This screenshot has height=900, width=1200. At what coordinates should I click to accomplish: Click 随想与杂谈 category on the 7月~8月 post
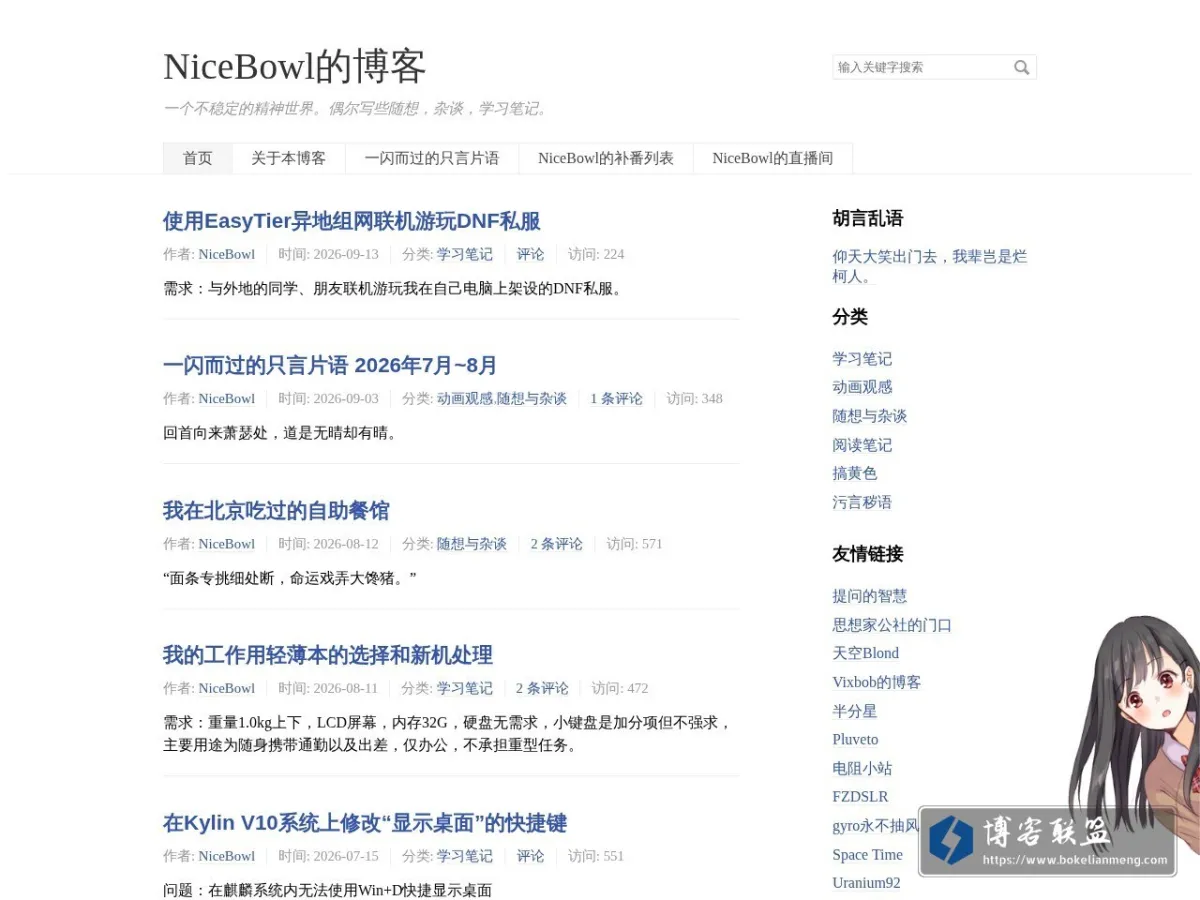(532, 398)
